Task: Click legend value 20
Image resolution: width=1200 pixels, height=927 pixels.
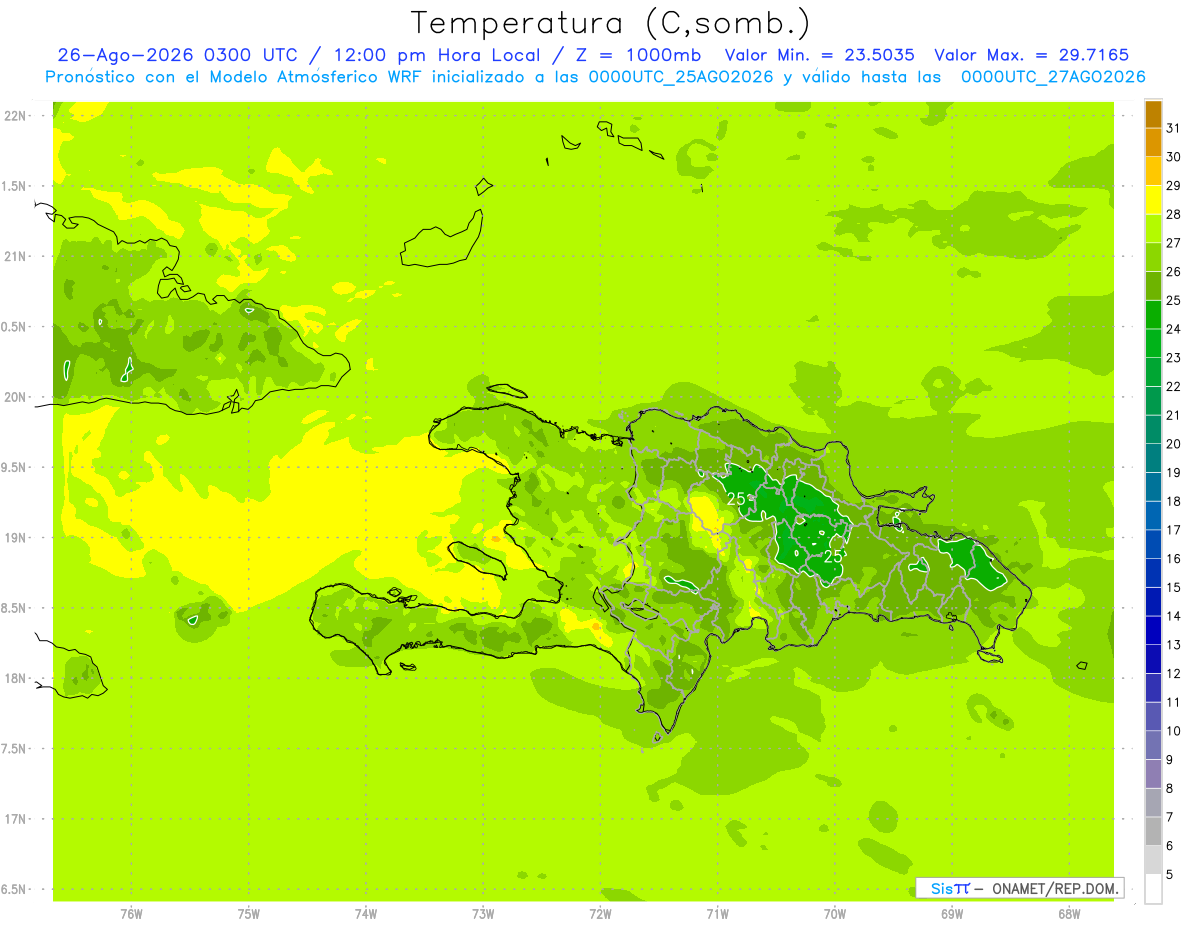Action: (x=1173, y=444)
